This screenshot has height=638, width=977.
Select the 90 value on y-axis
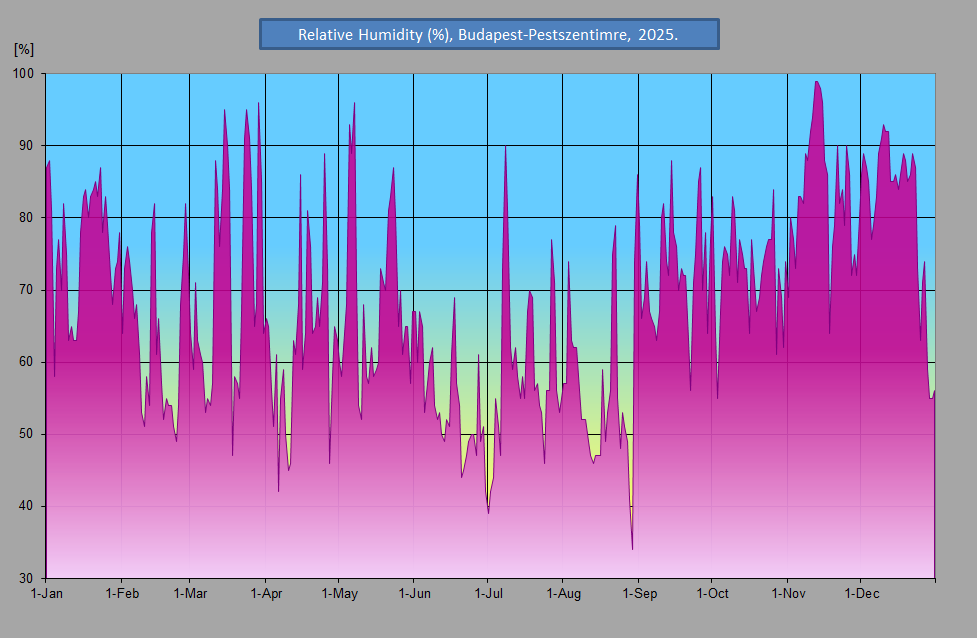(x=26, y=145)
